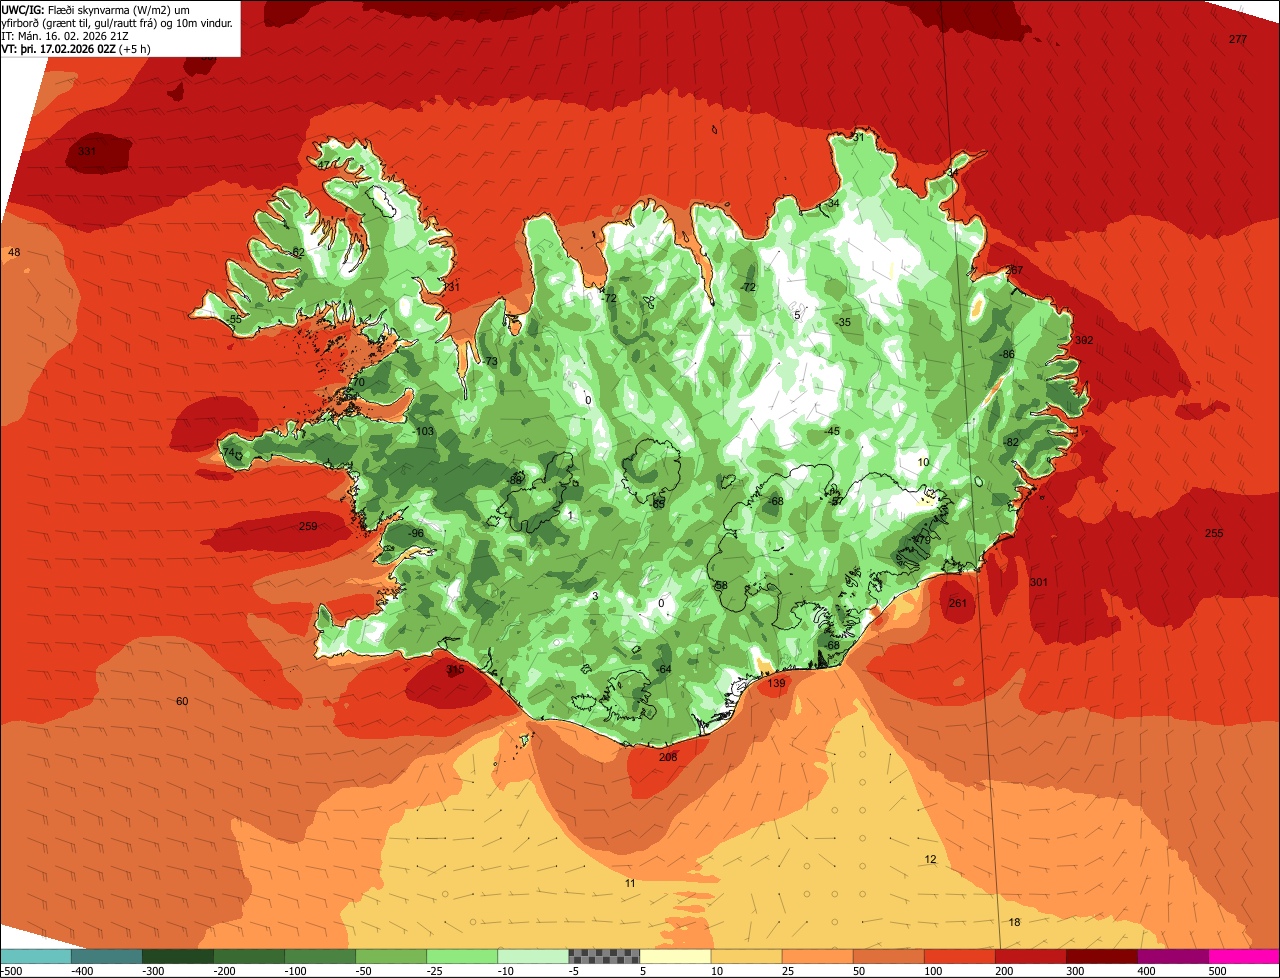Select the '-82' value in eastern Iceland
The width and height of the screenshot is (1280, 978).
click(x=1011, y=442)
